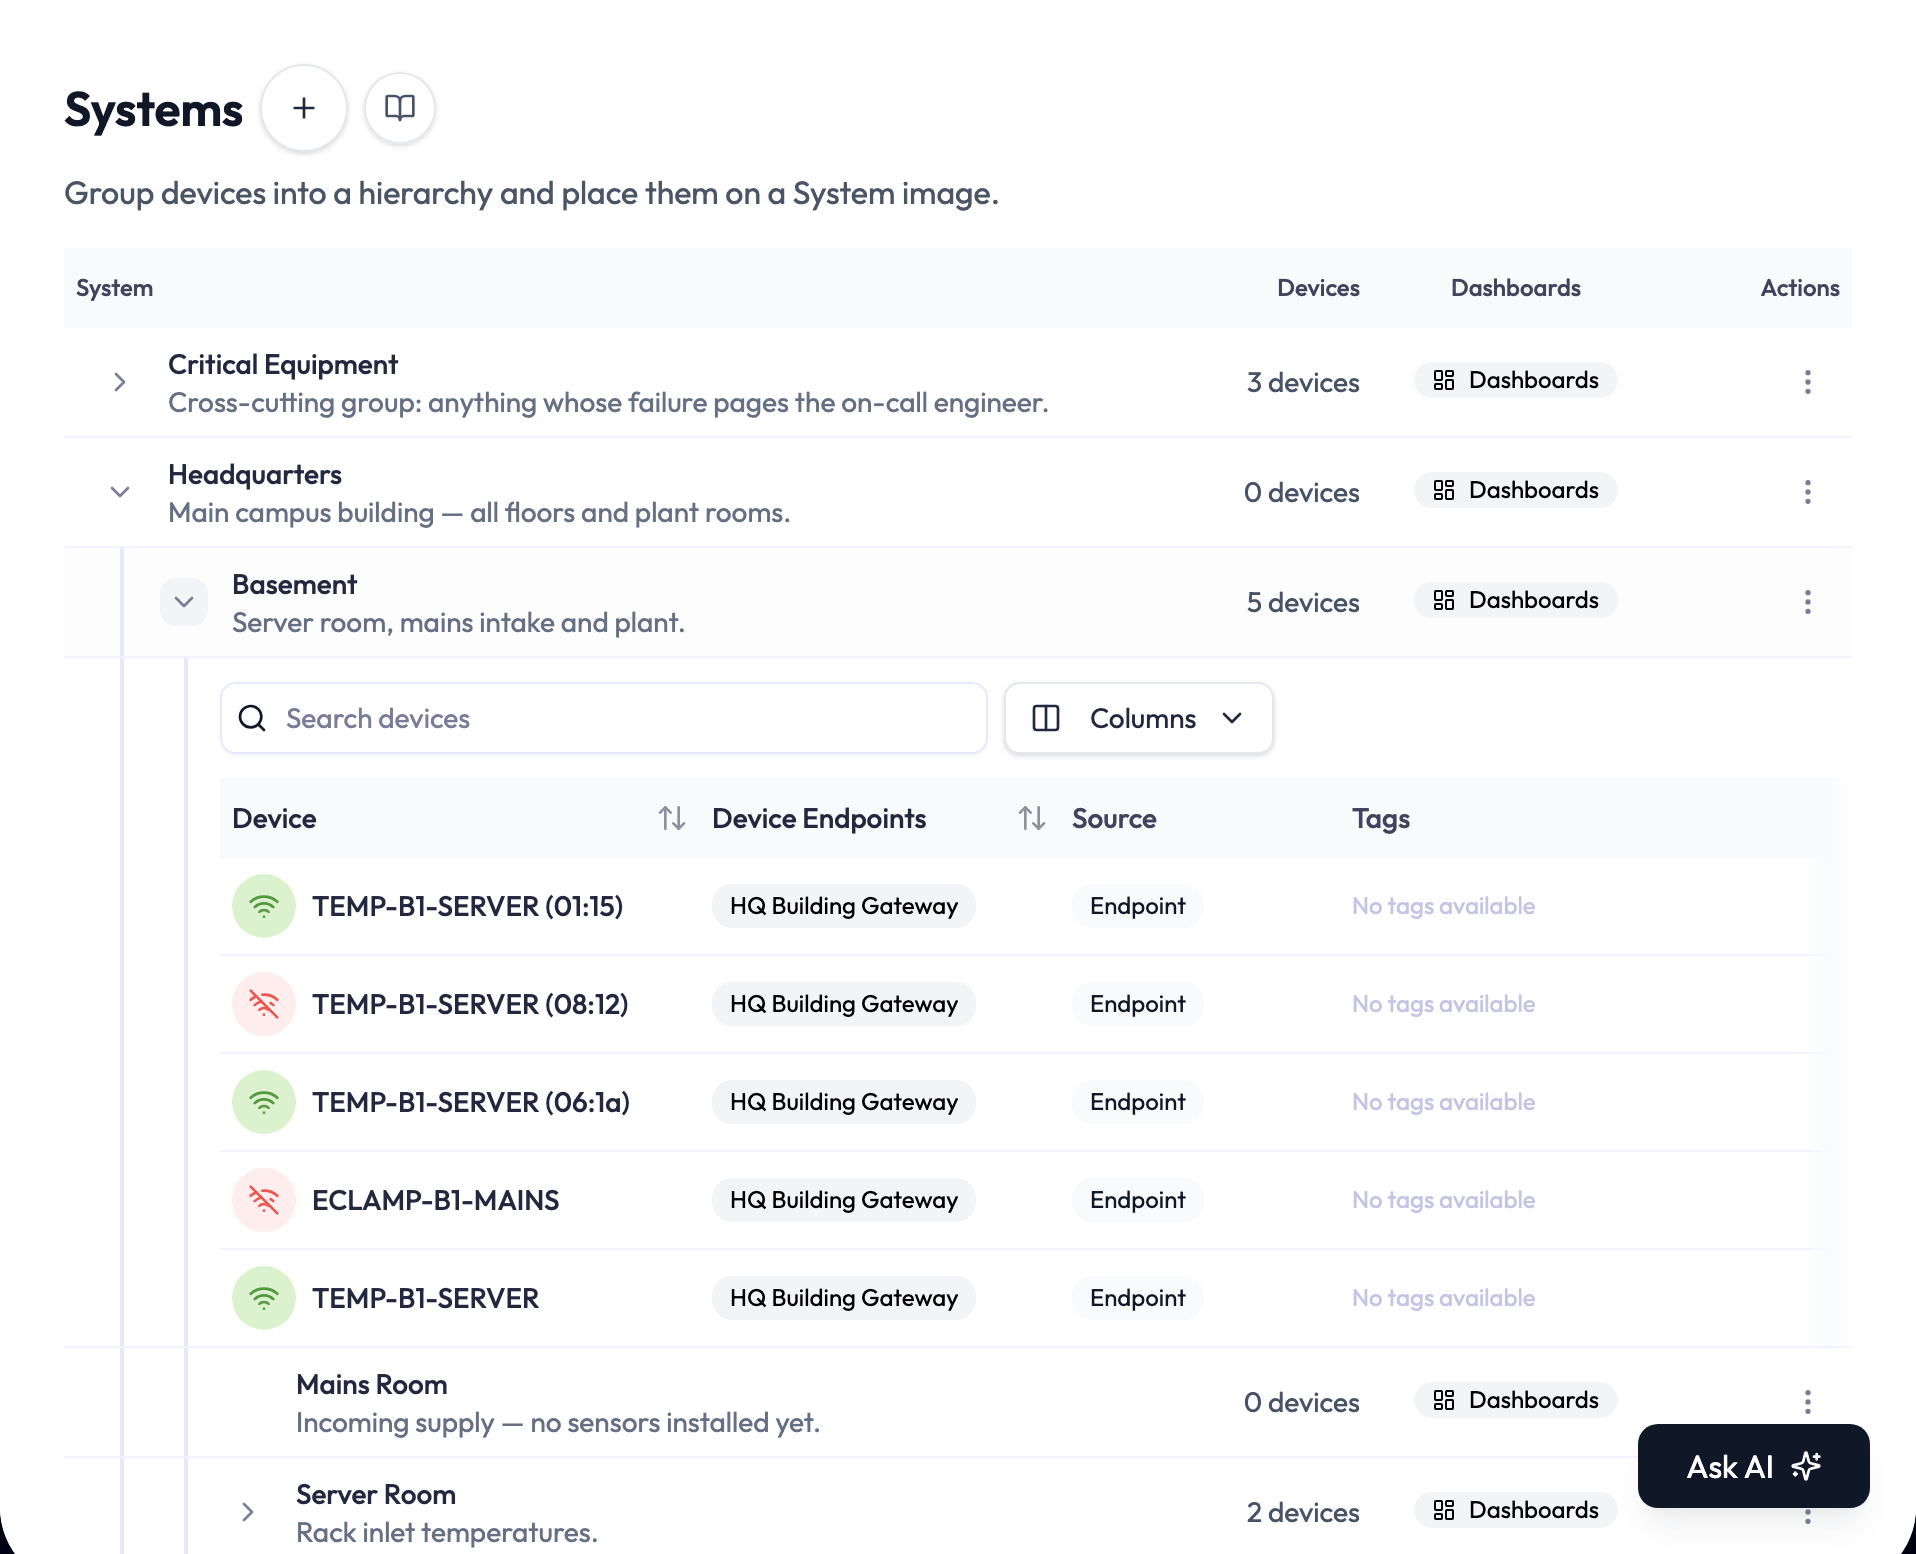Click '3 devices' count for Critical Equipment
The width and height of the screenshot is (1916, 1554).
click(x=1303, y=382)
